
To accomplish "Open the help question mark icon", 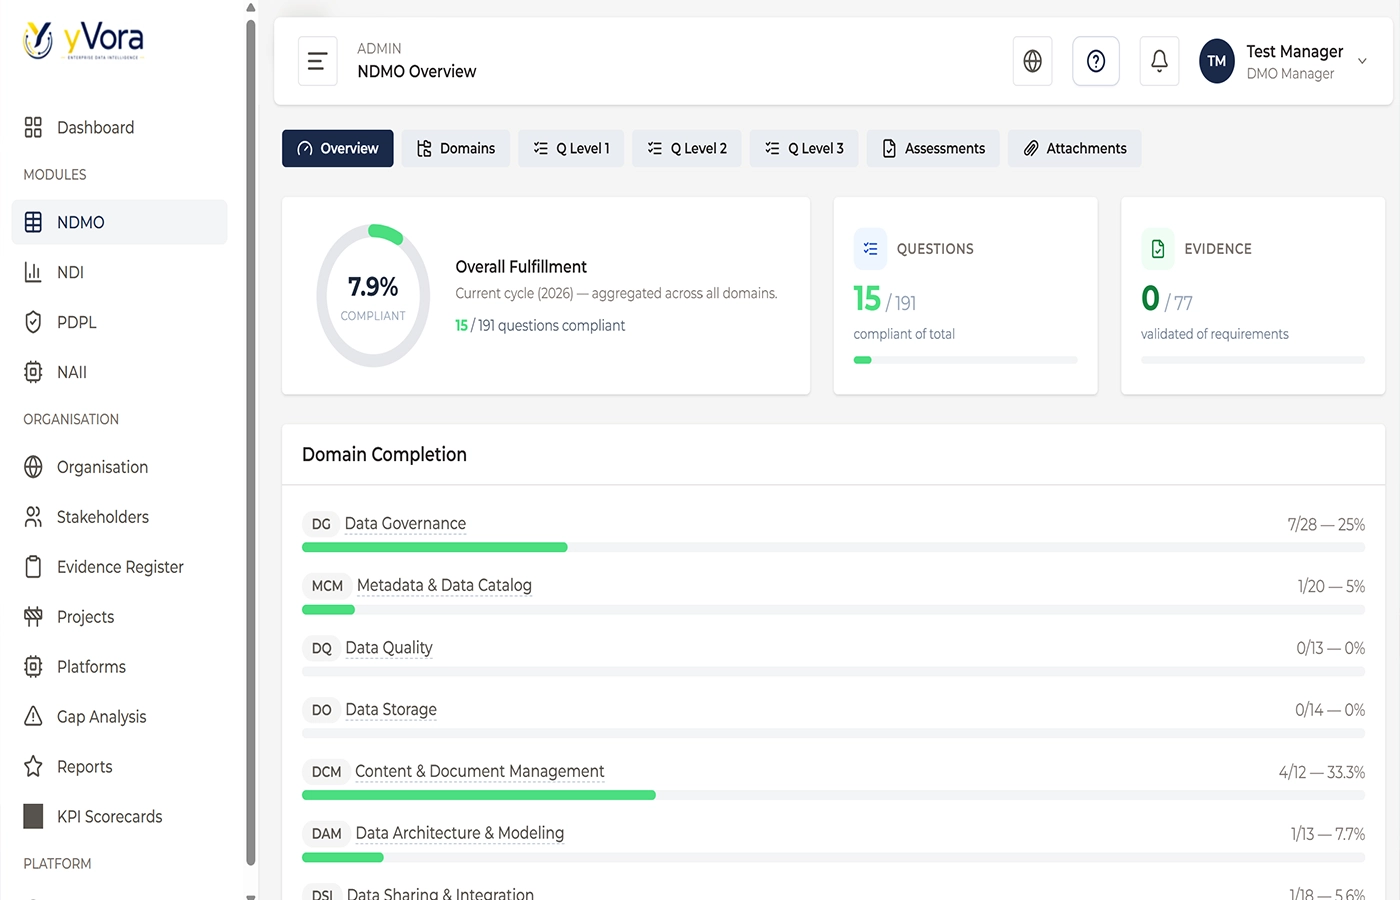I will [x=1096, y=61].
